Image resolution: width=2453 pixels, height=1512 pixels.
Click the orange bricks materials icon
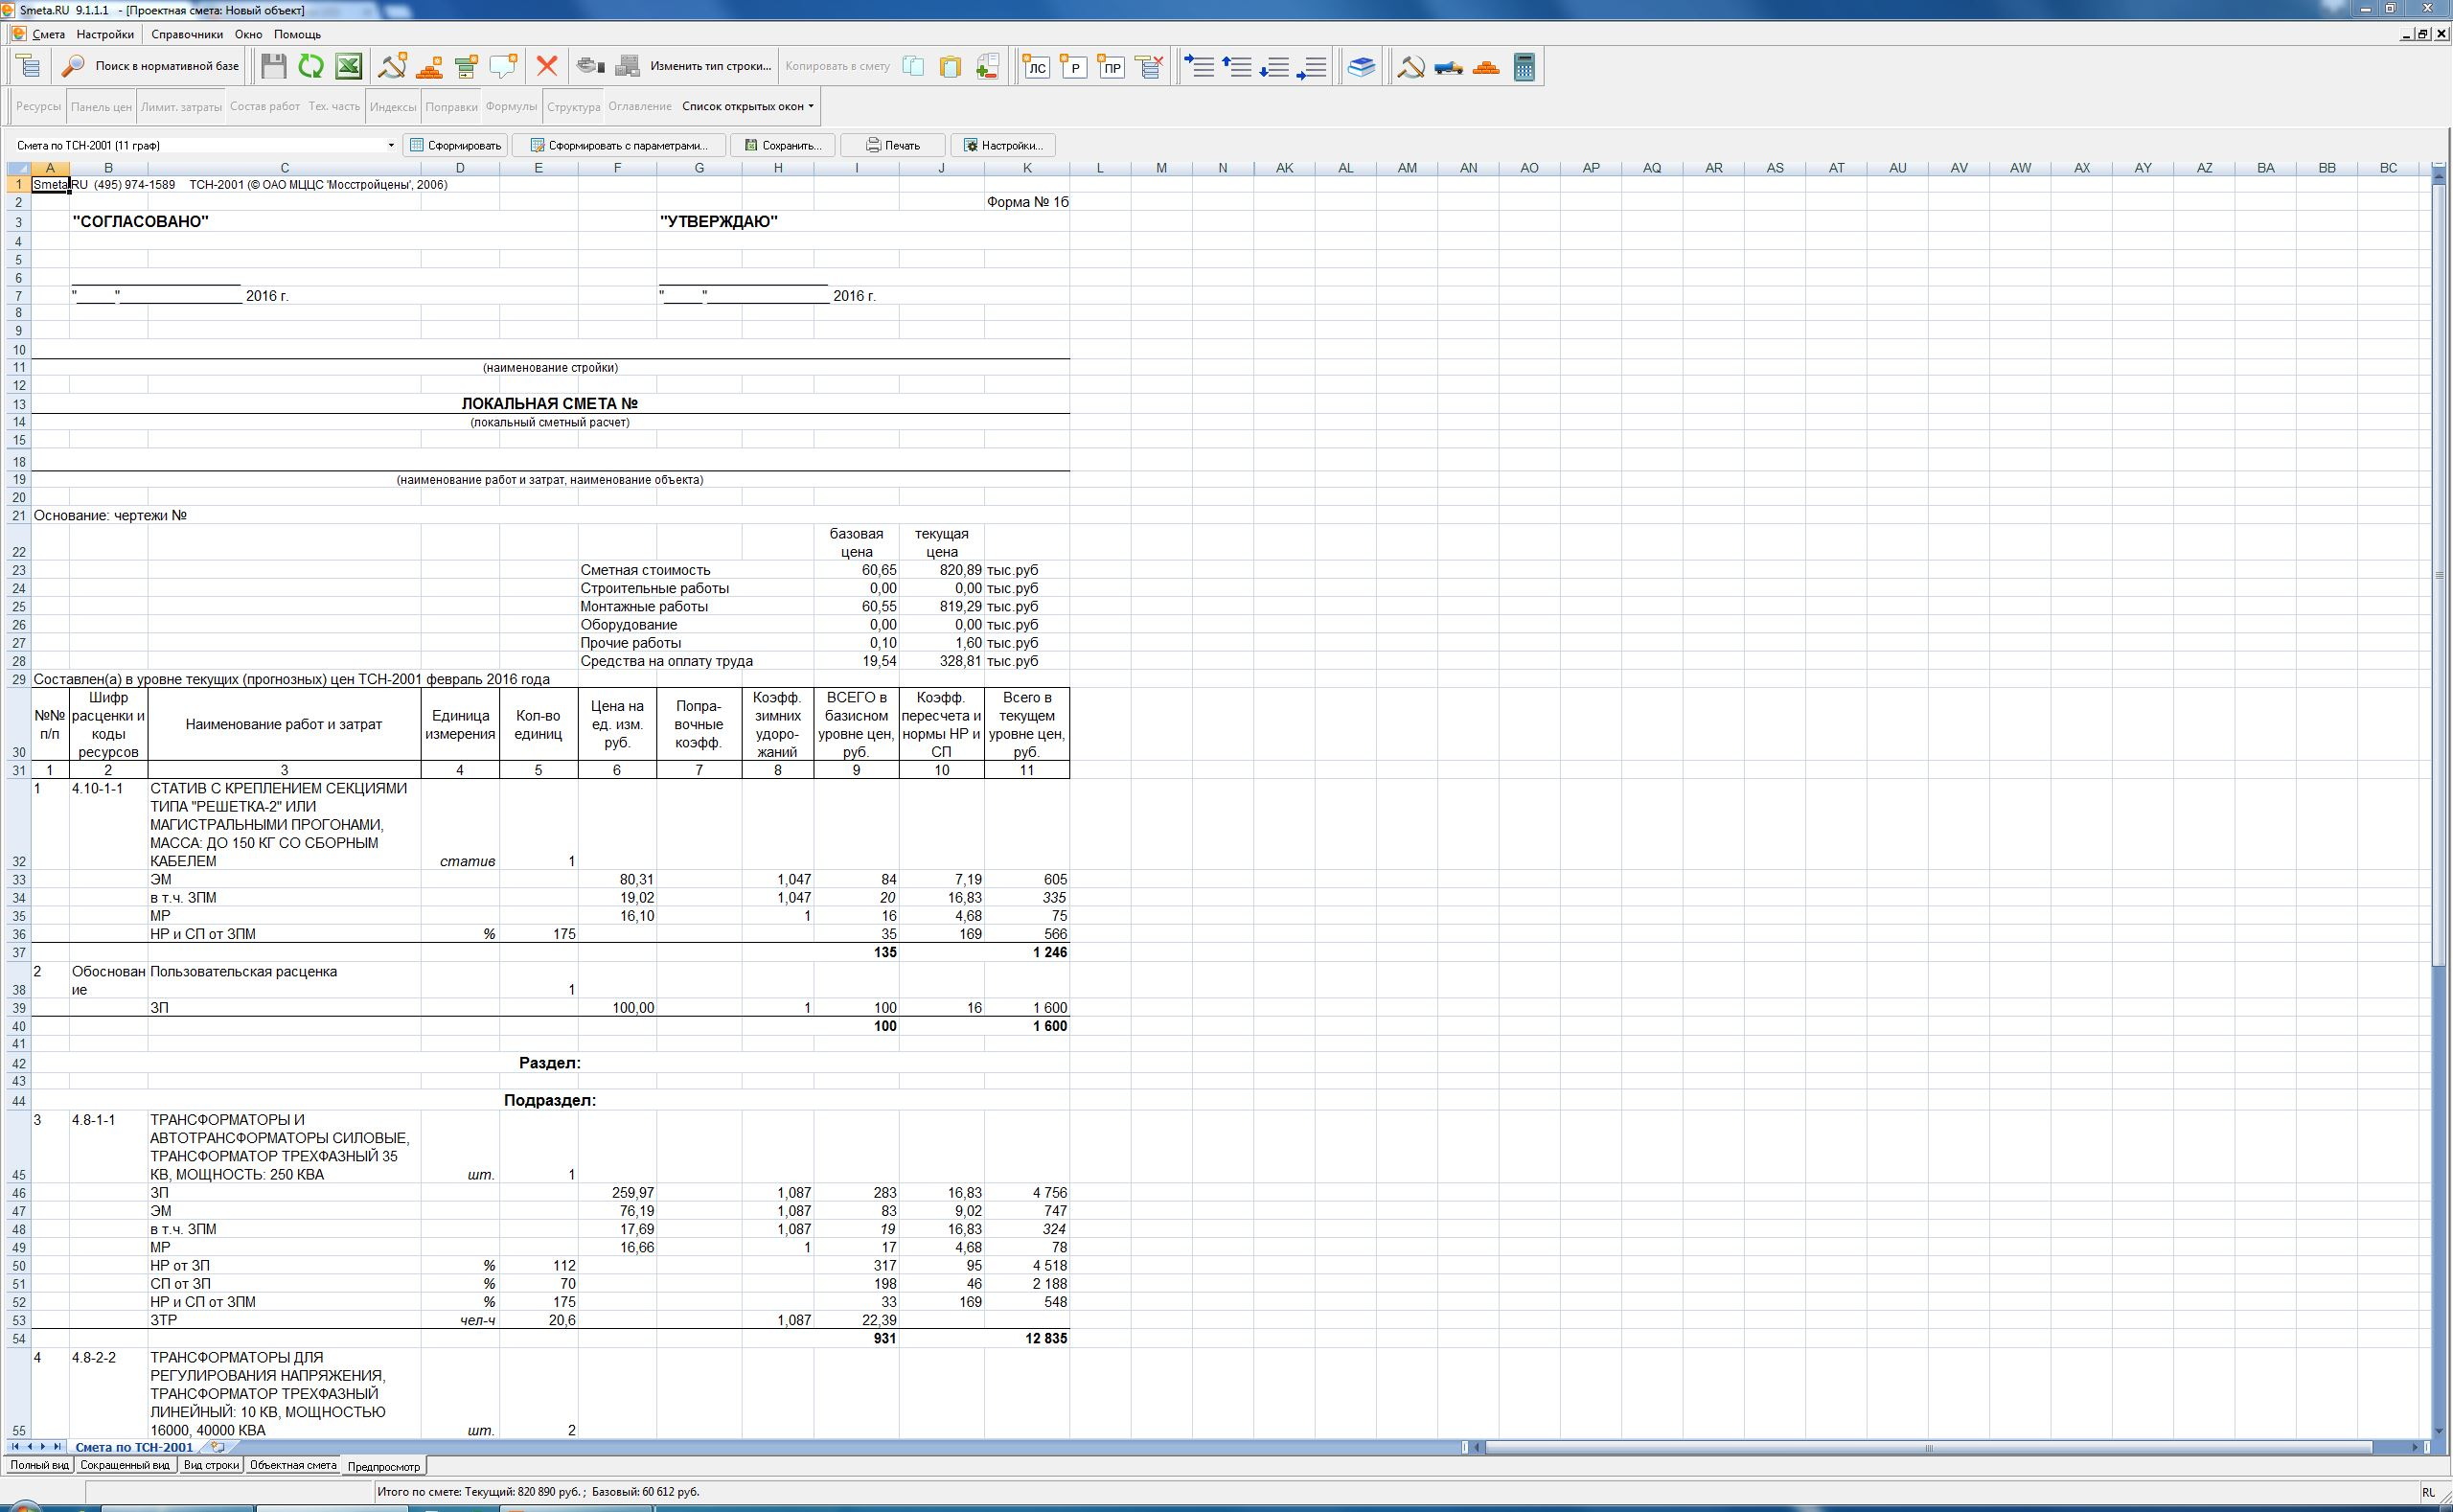click(x=1486, y=66)
